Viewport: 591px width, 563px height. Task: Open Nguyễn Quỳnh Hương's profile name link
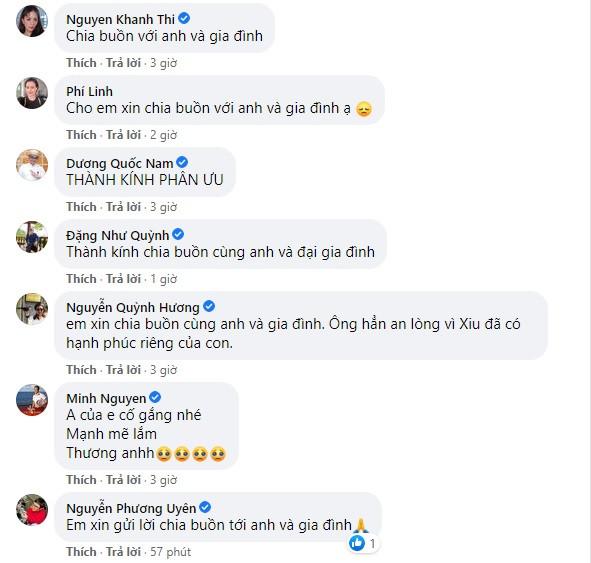tap(133, 308)
